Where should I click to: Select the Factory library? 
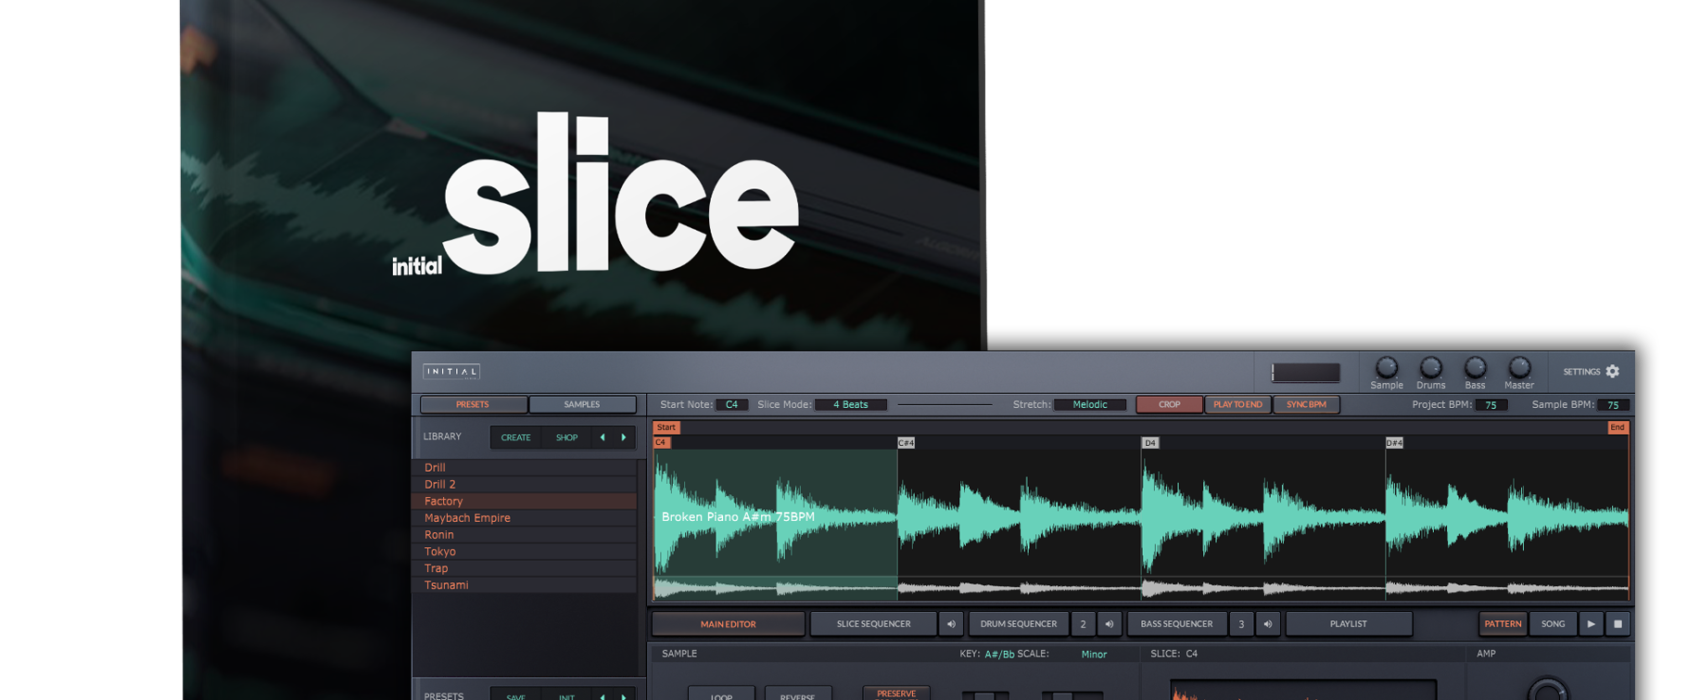coord(525,501)
